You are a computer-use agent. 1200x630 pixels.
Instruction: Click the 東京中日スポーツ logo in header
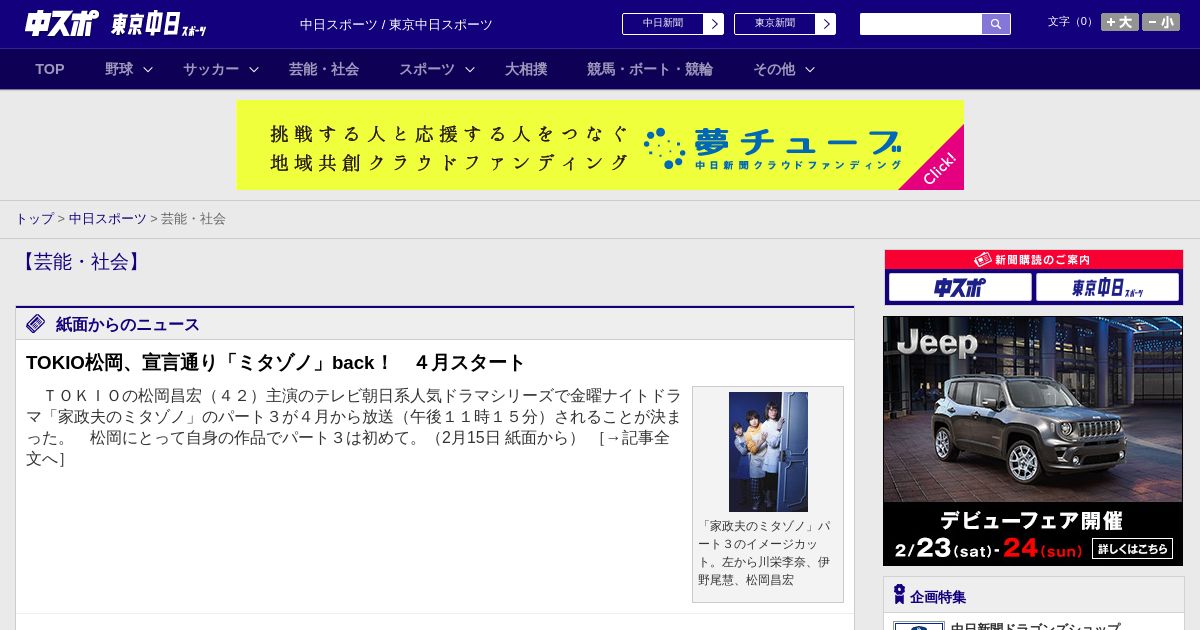pos(159,25)
